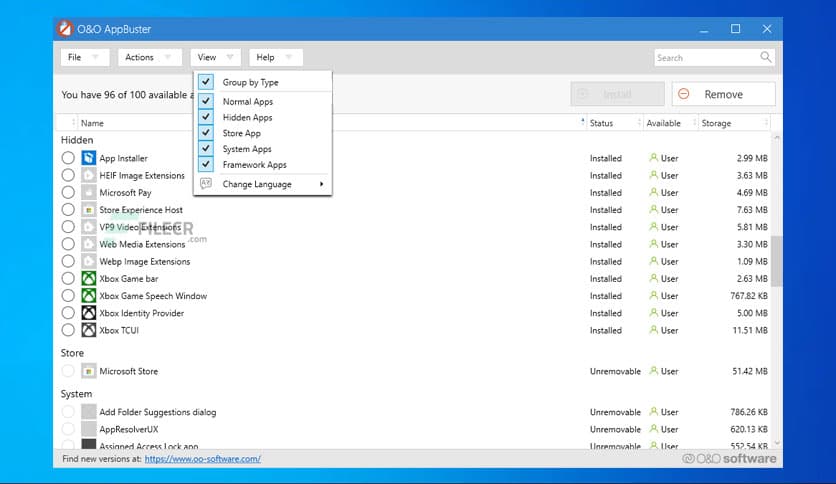Click Installed status of Webp Image Extensions
Viewport: 836px width, 484px height.
point(606,261)
